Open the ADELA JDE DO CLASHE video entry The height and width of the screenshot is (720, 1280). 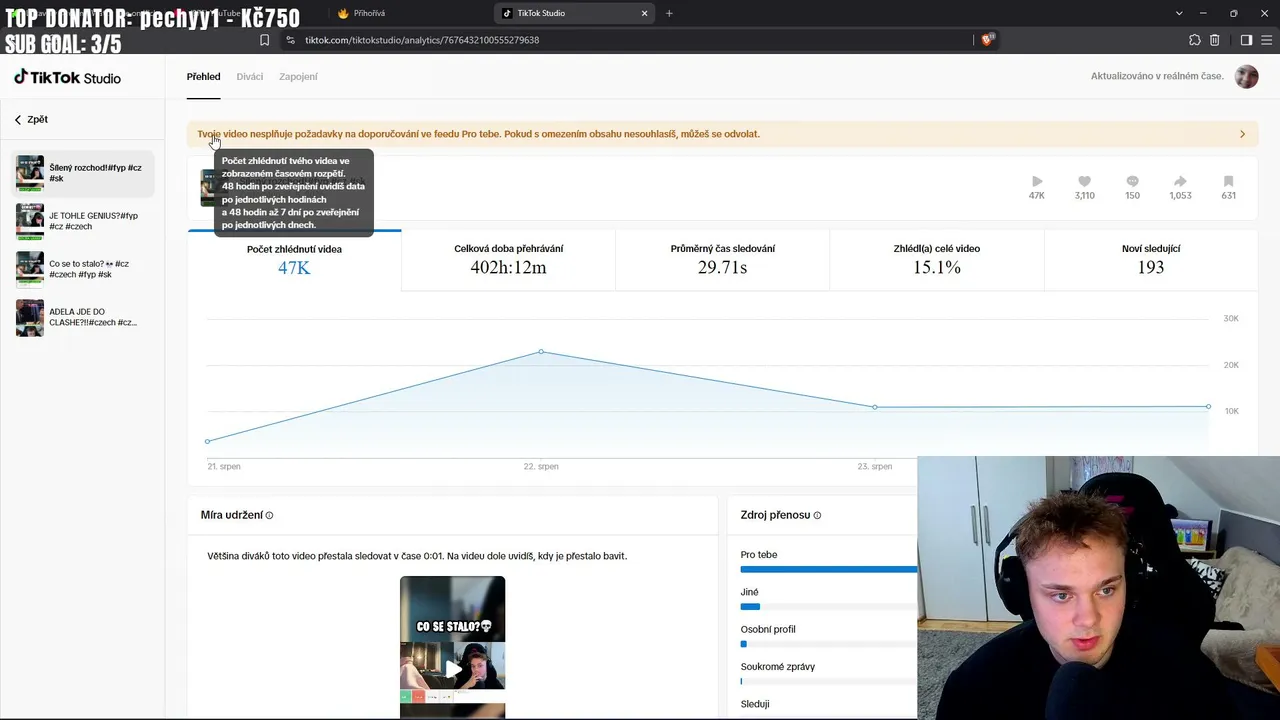tap(83, 318)
